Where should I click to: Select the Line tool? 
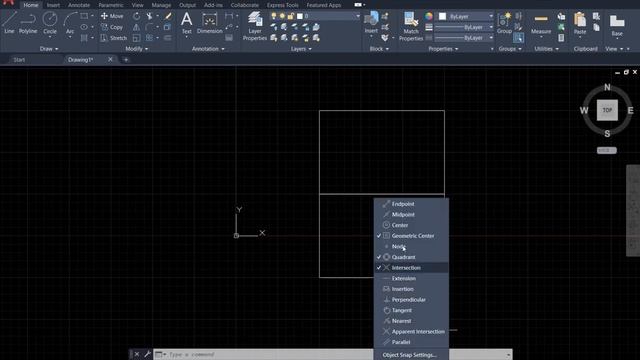pyautogui.click(x=9, y=22)
